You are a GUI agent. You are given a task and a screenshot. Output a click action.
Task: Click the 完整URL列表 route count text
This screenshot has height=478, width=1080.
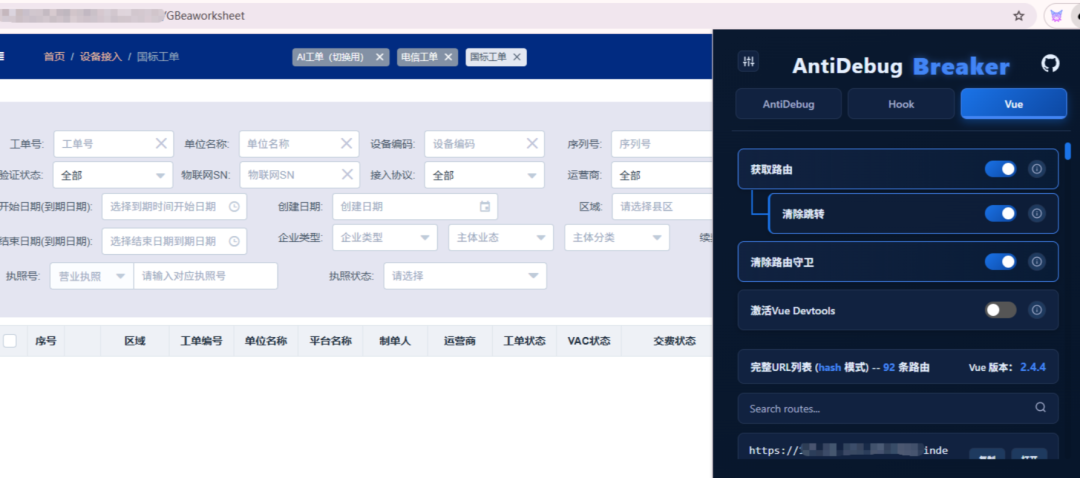click(840, 367)
